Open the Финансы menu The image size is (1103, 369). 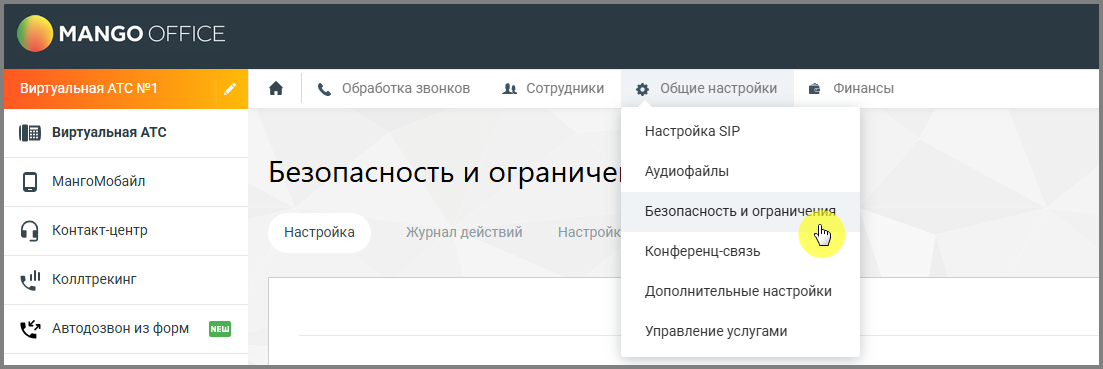pyautogui.click(x=851, y=89)
